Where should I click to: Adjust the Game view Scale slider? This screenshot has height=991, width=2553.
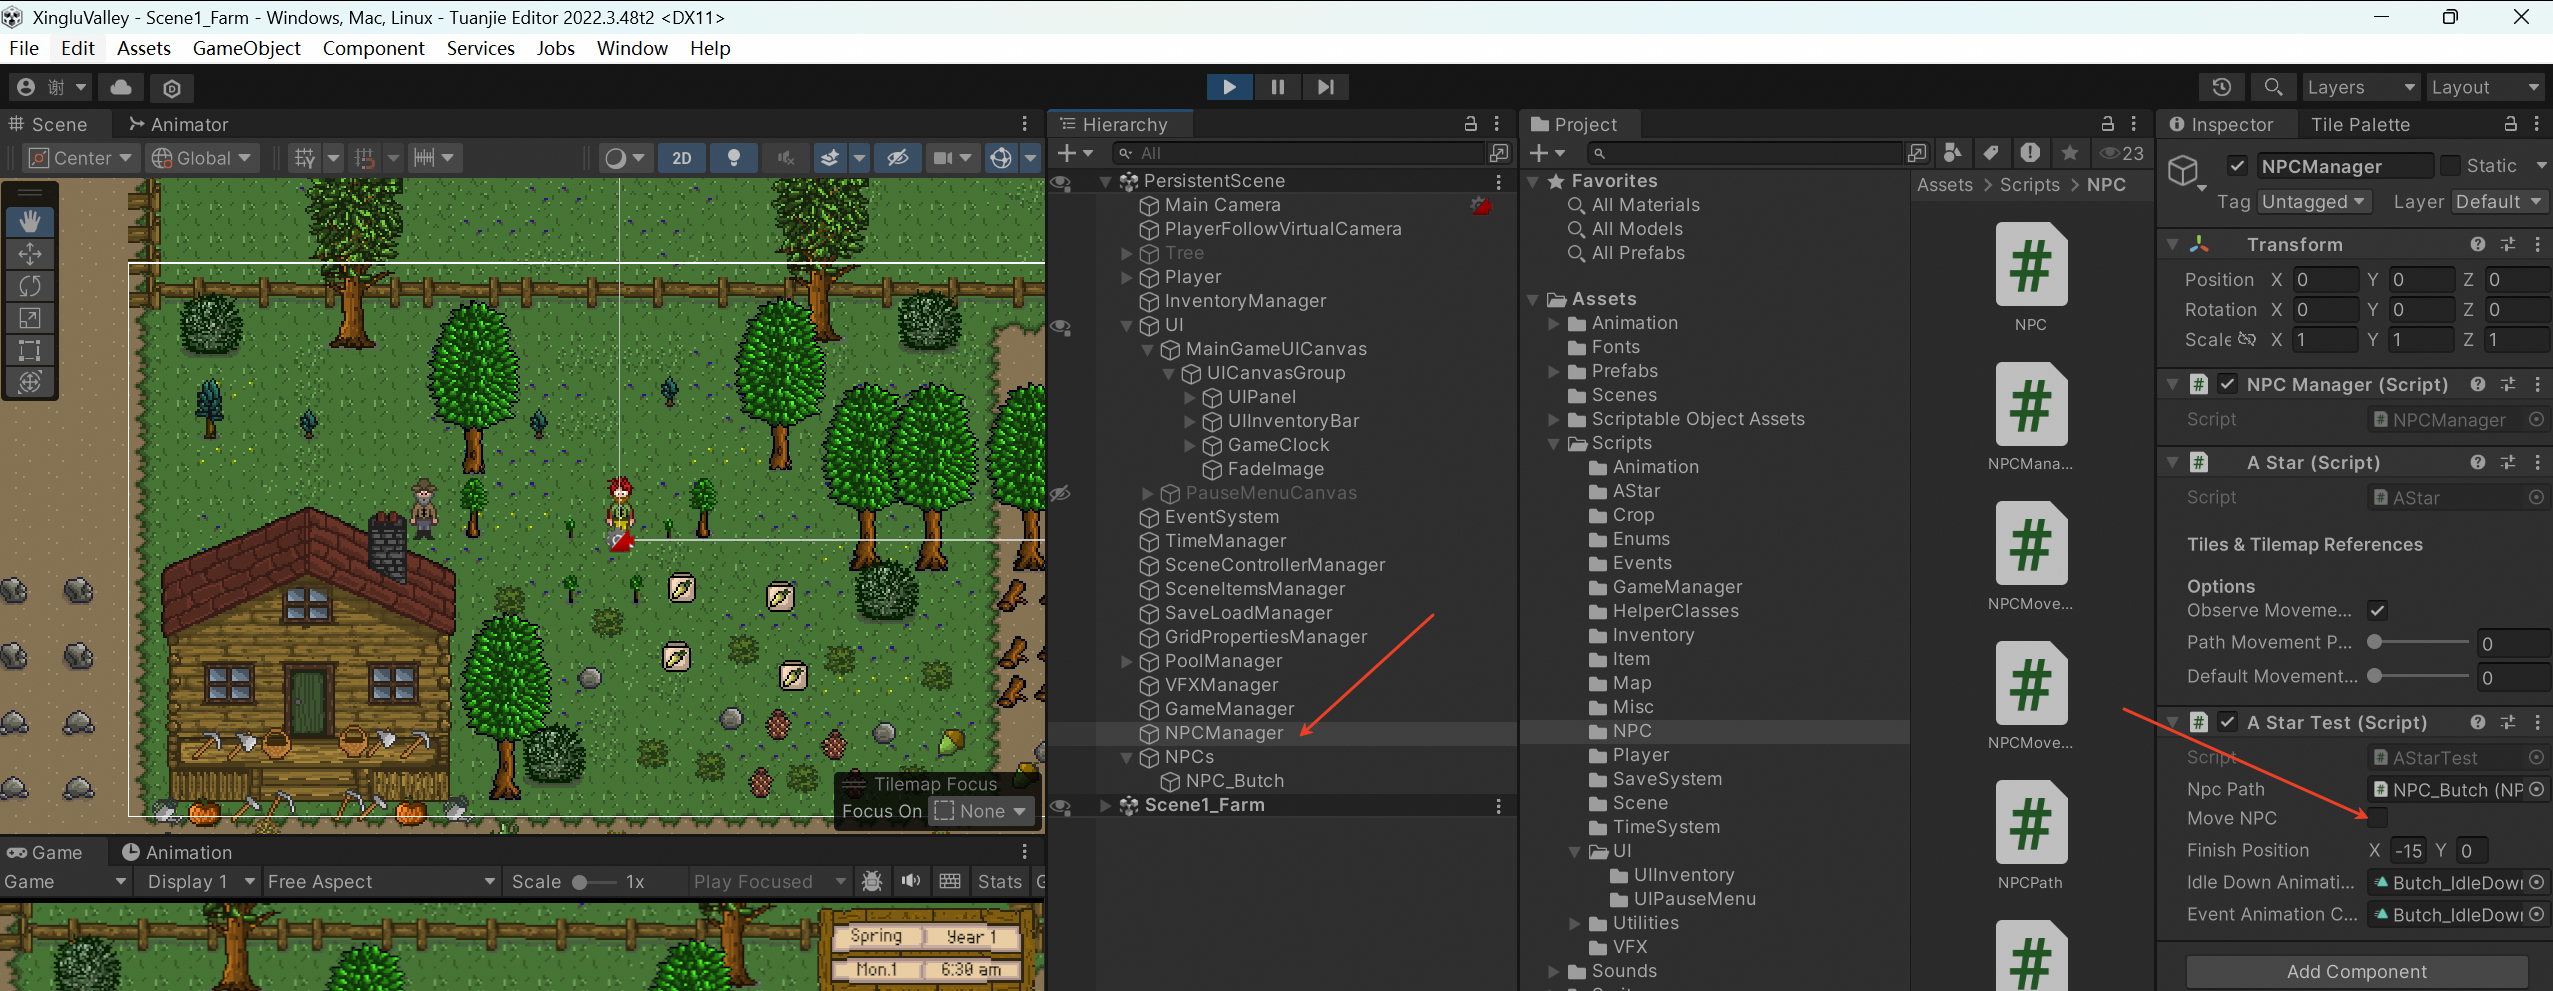click(594, 882)
